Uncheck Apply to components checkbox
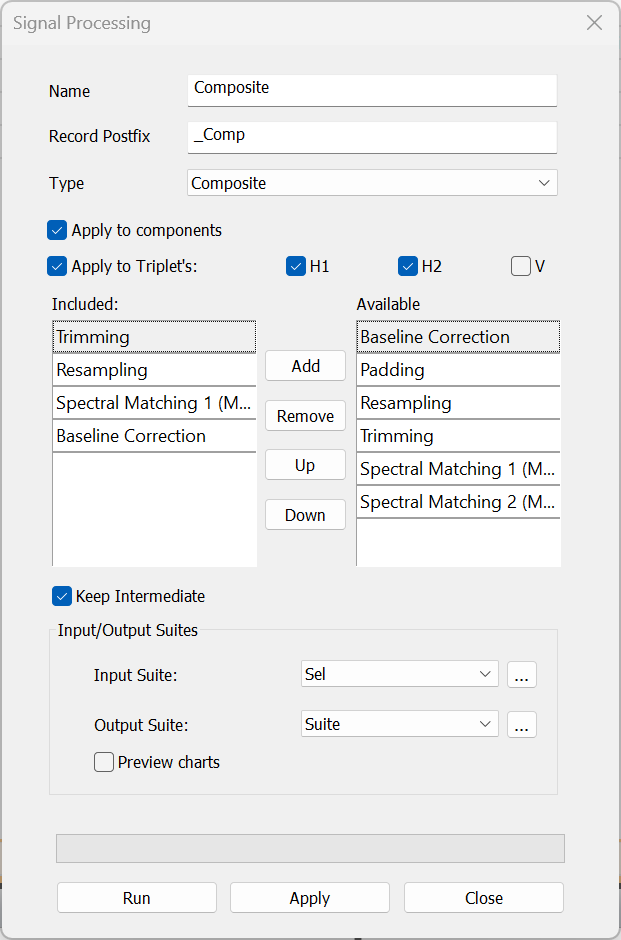Screen dimensions: 621x940 click(x=57, y=230)
